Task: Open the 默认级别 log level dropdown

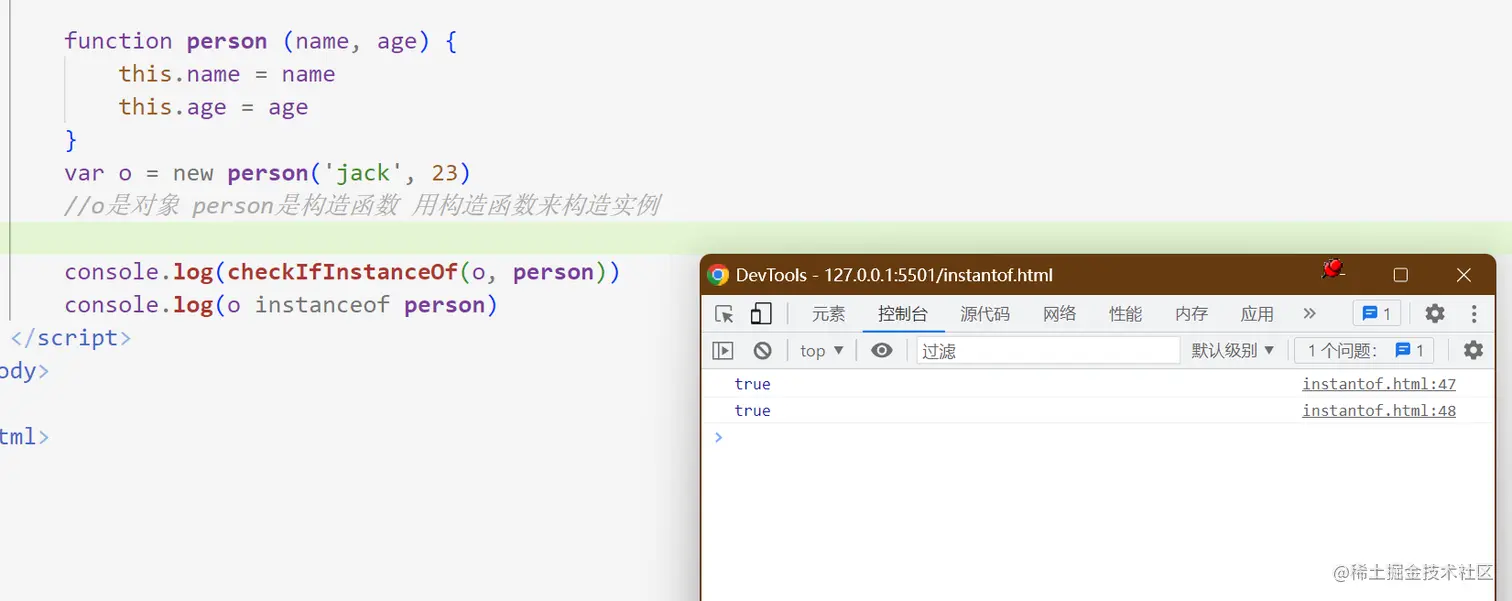Action: [x=1233, y=350]
